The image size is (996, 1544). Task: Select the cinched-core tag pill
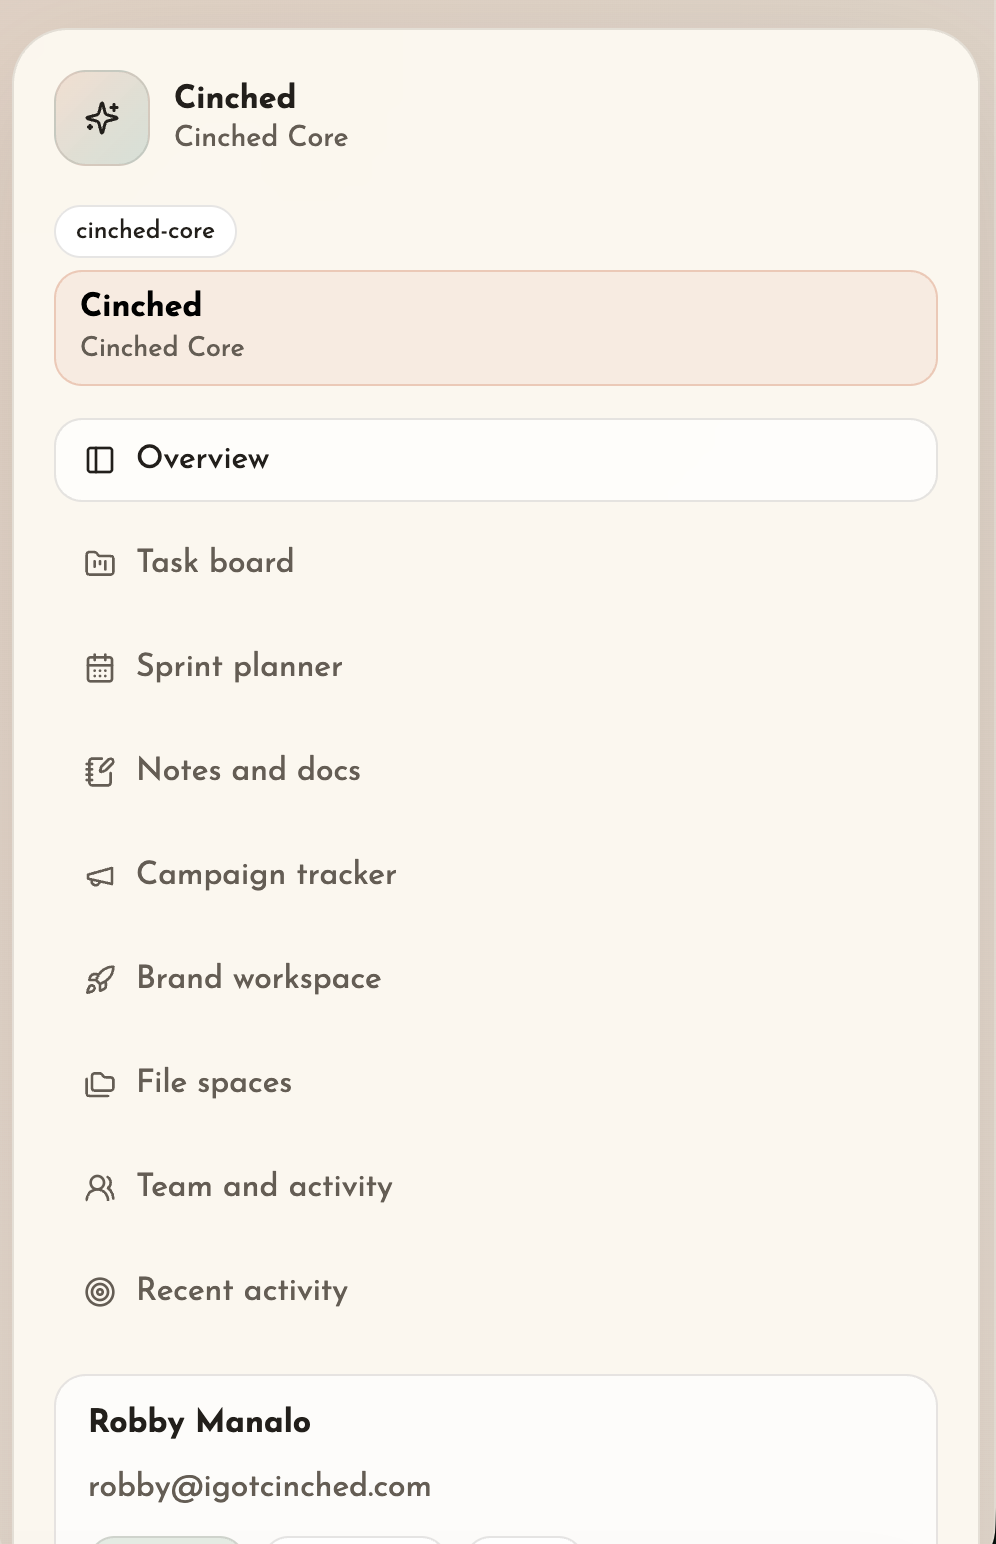coord(145,231)
